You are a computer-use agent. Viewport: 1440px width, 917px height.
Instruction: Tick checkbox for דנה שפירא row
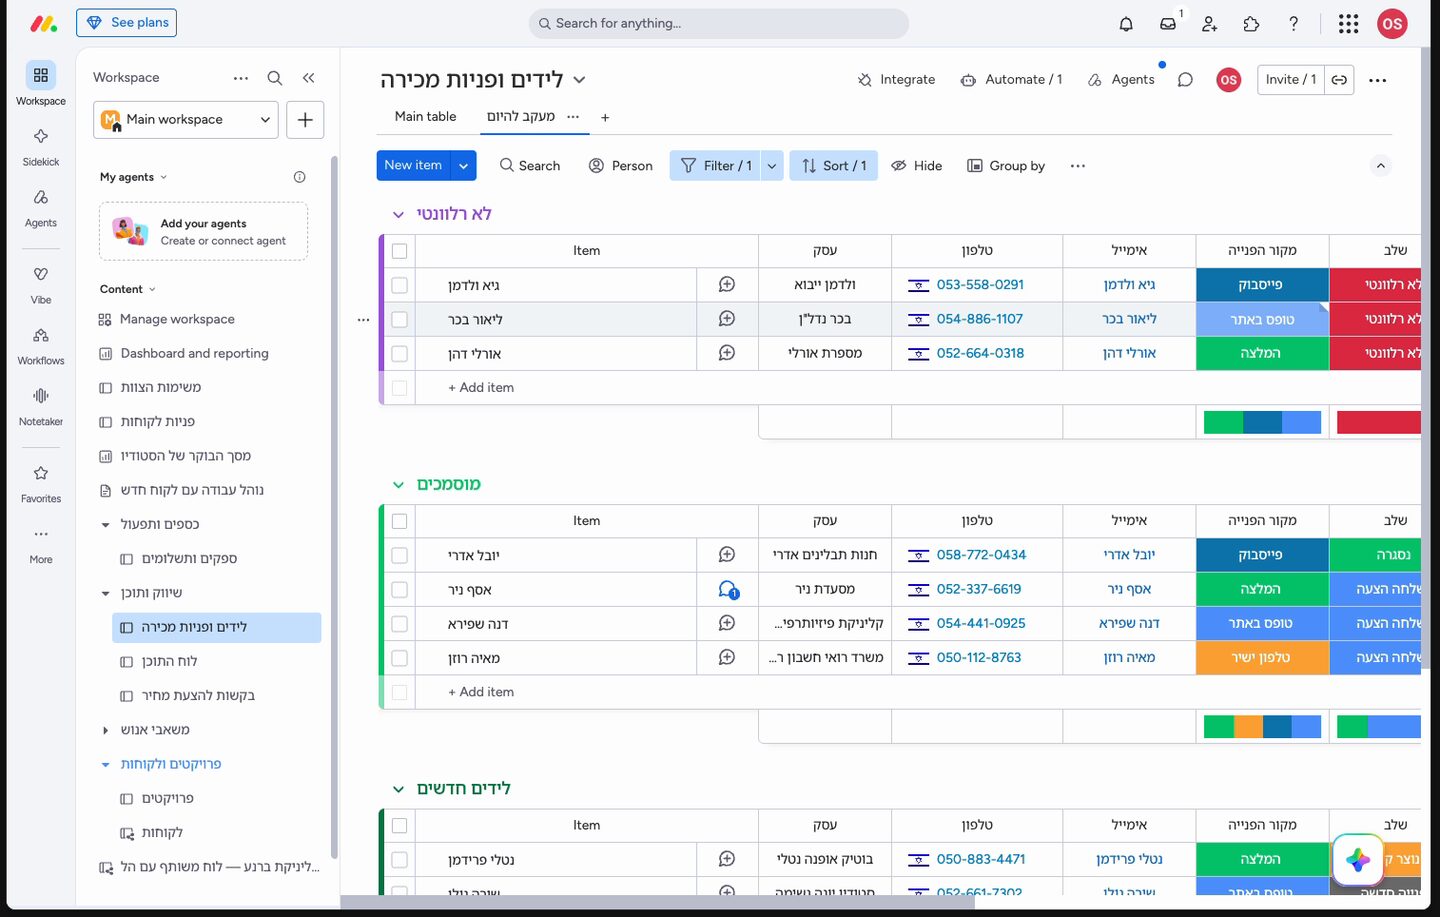400,624
